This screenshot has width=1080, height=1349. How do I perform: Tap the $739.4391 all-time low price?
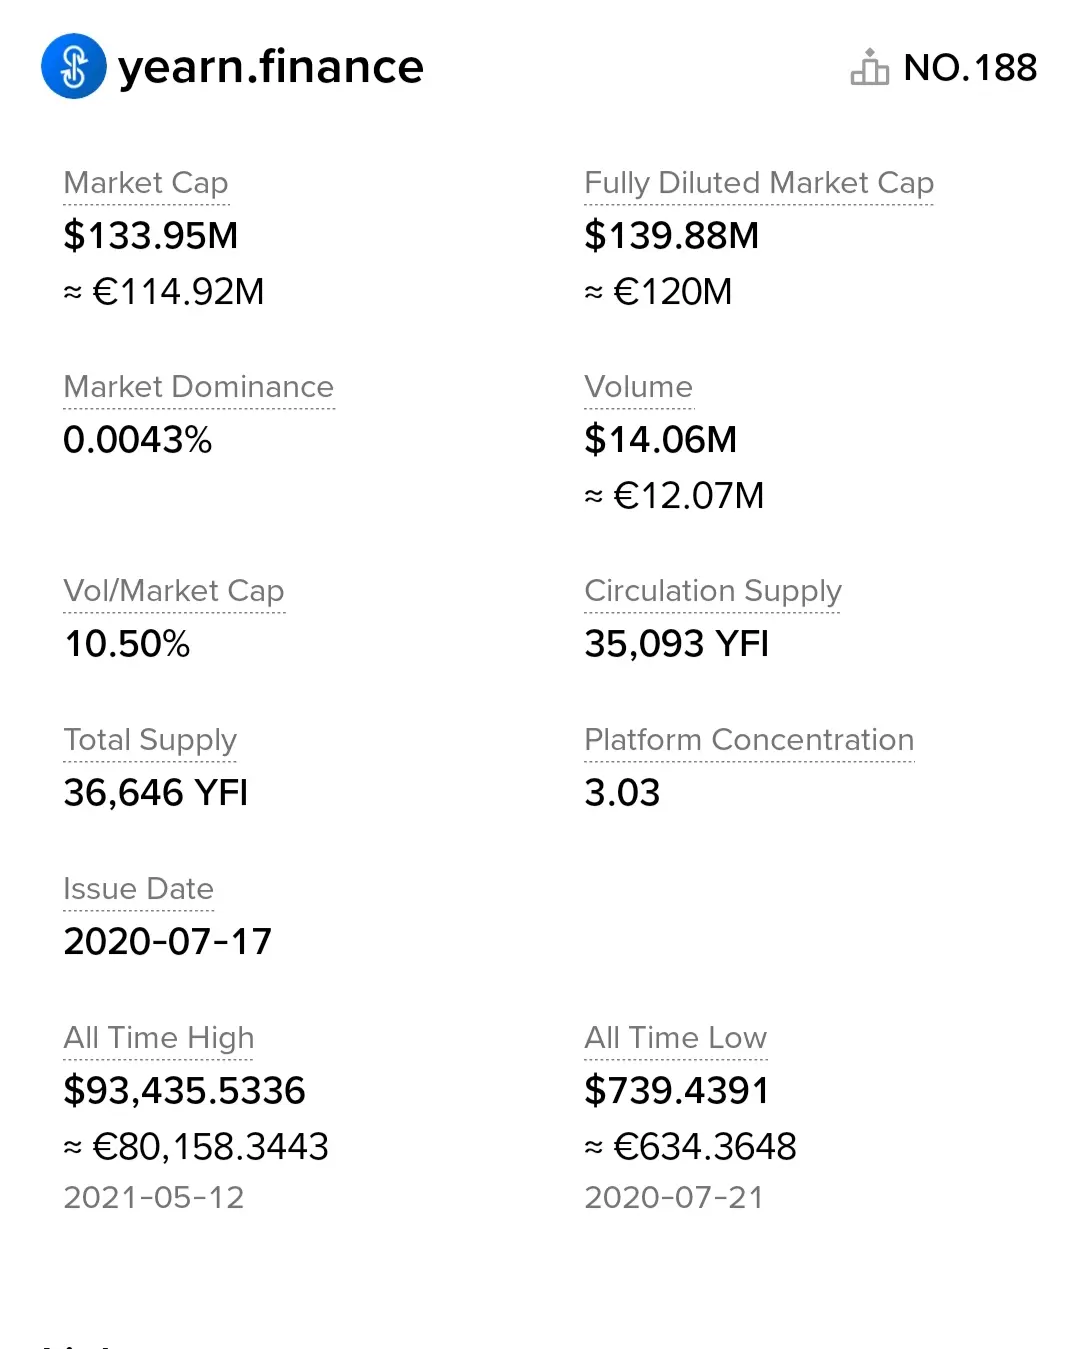click(x=676, y=1090)
